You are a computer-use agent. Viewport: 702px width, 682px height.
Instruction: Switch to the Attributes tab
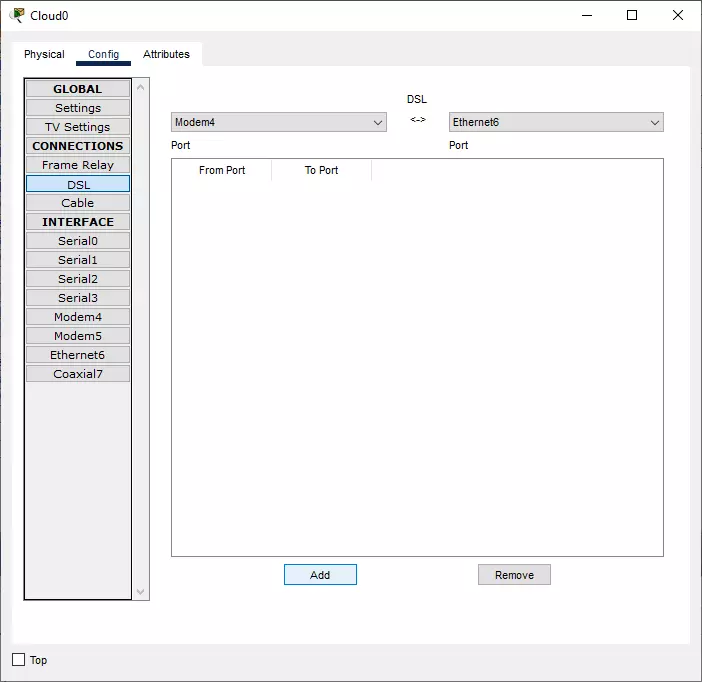(x=166, y=54)
